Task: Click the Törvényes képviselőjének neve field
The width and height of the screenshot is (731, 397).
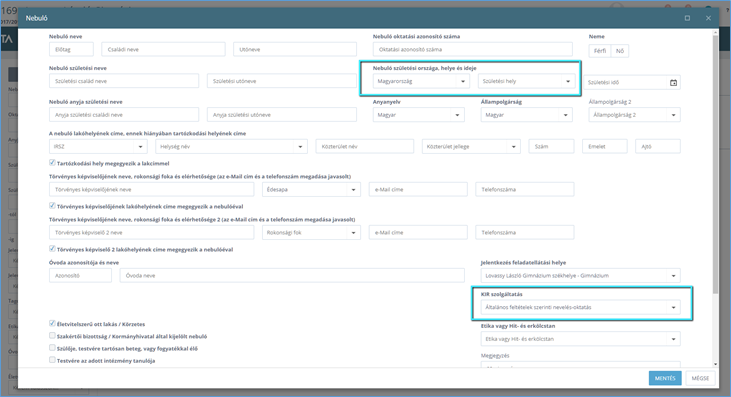Action: tap(152, 190)
